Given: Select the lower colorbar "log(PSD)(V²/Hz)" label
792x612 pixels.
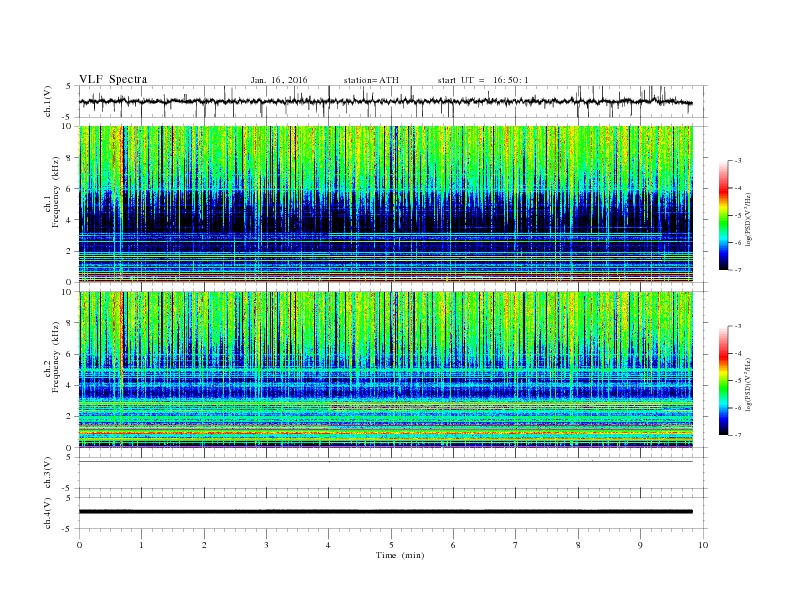Looking at the screenshot, I should [x=748, y=384].
